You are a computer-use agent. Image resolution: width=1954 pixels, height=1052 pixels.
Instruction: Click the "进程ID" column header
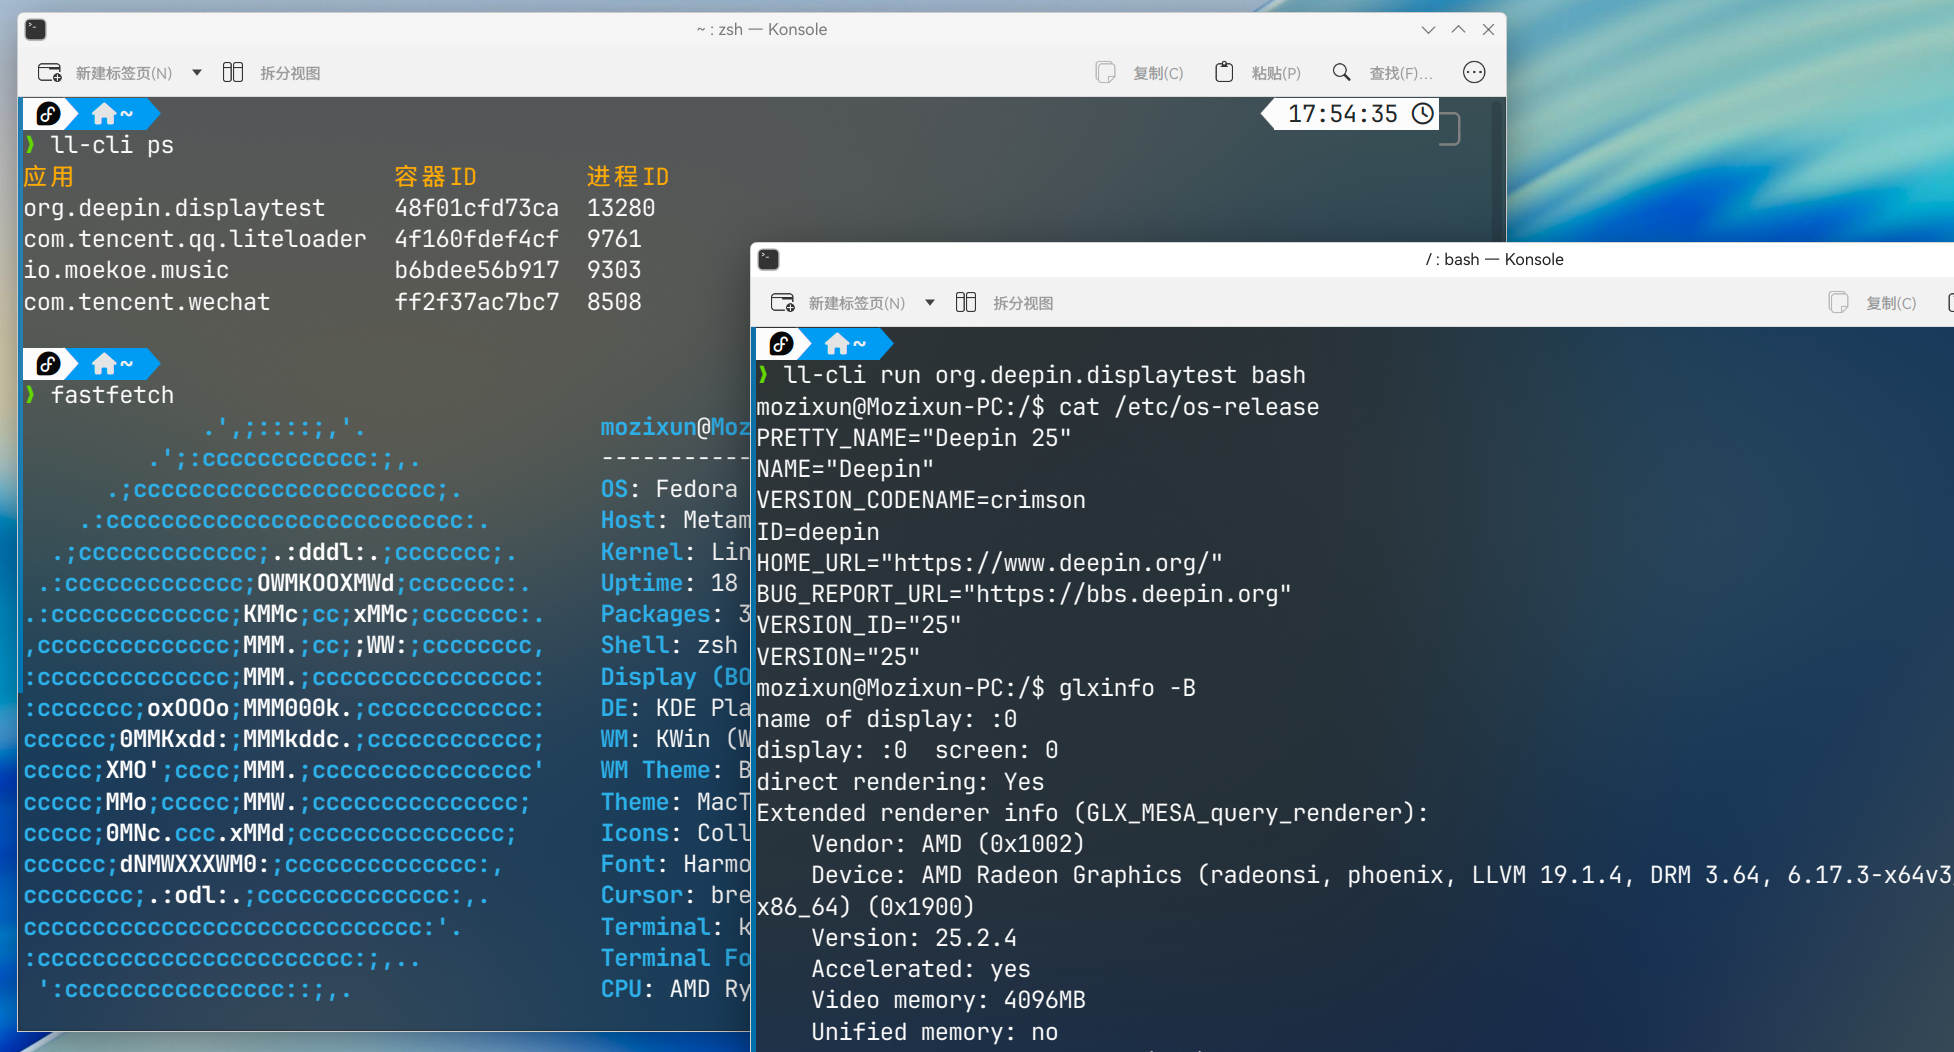[x=628, y=177]
